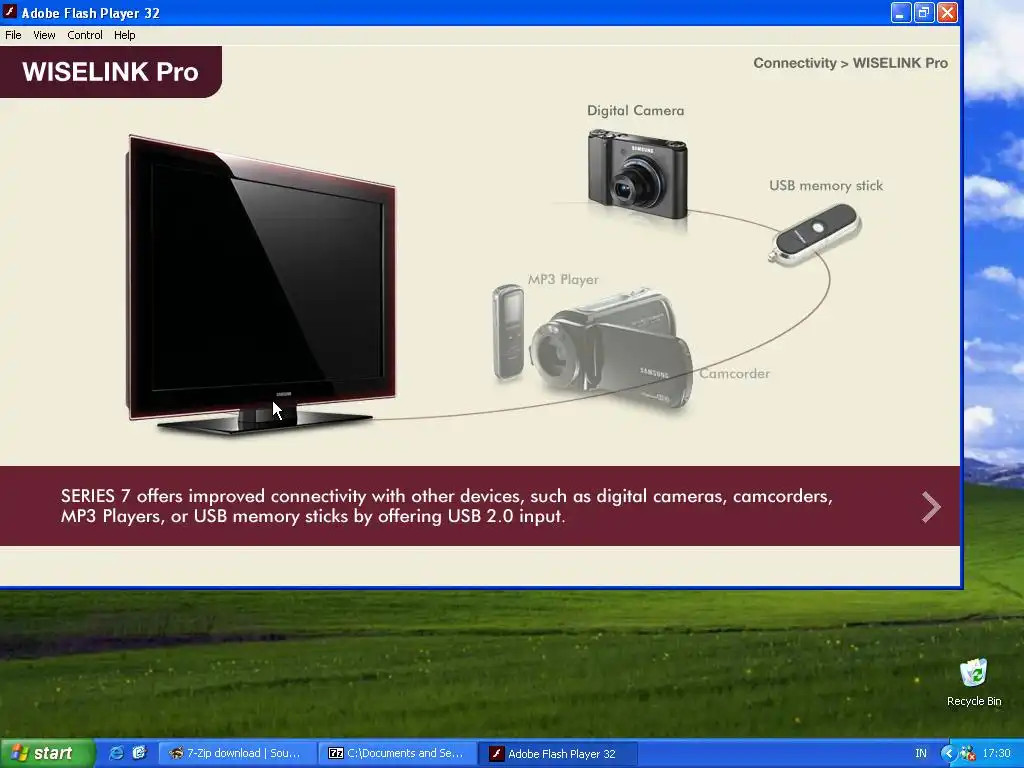Click the IN language indicator in the taskbar
Viewport: 1024px width, 768px height.
pos(921,754)
